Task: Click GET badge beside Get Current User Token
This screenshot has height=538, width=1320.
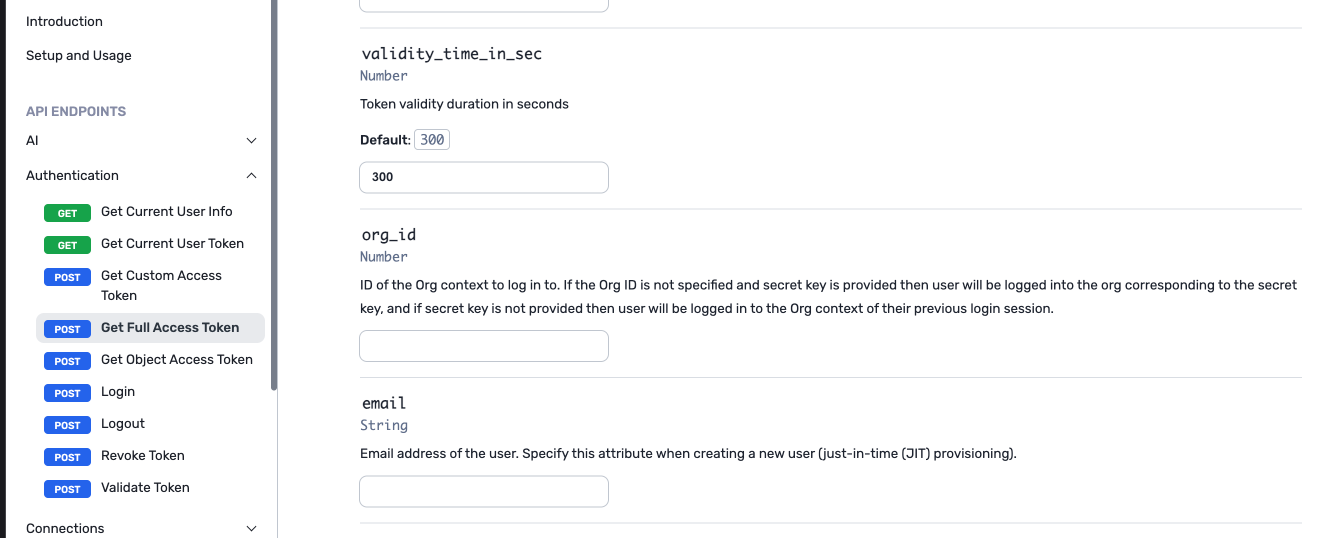Action: point(67,245)
